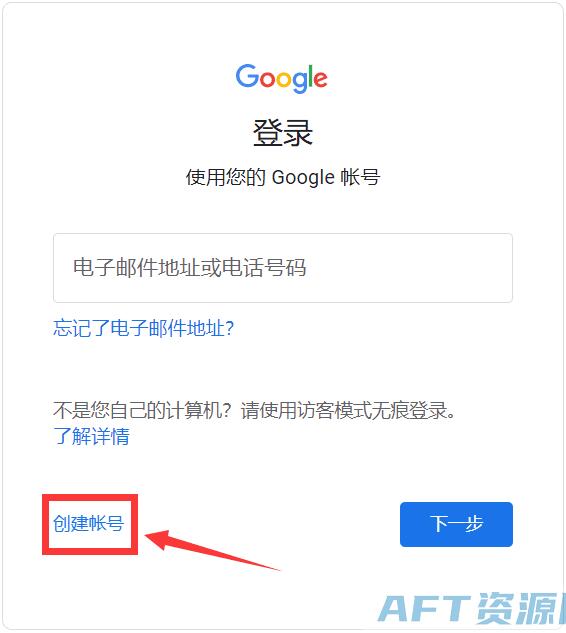
Task: Click the colorful Google logo
Action: click(281, 78)
